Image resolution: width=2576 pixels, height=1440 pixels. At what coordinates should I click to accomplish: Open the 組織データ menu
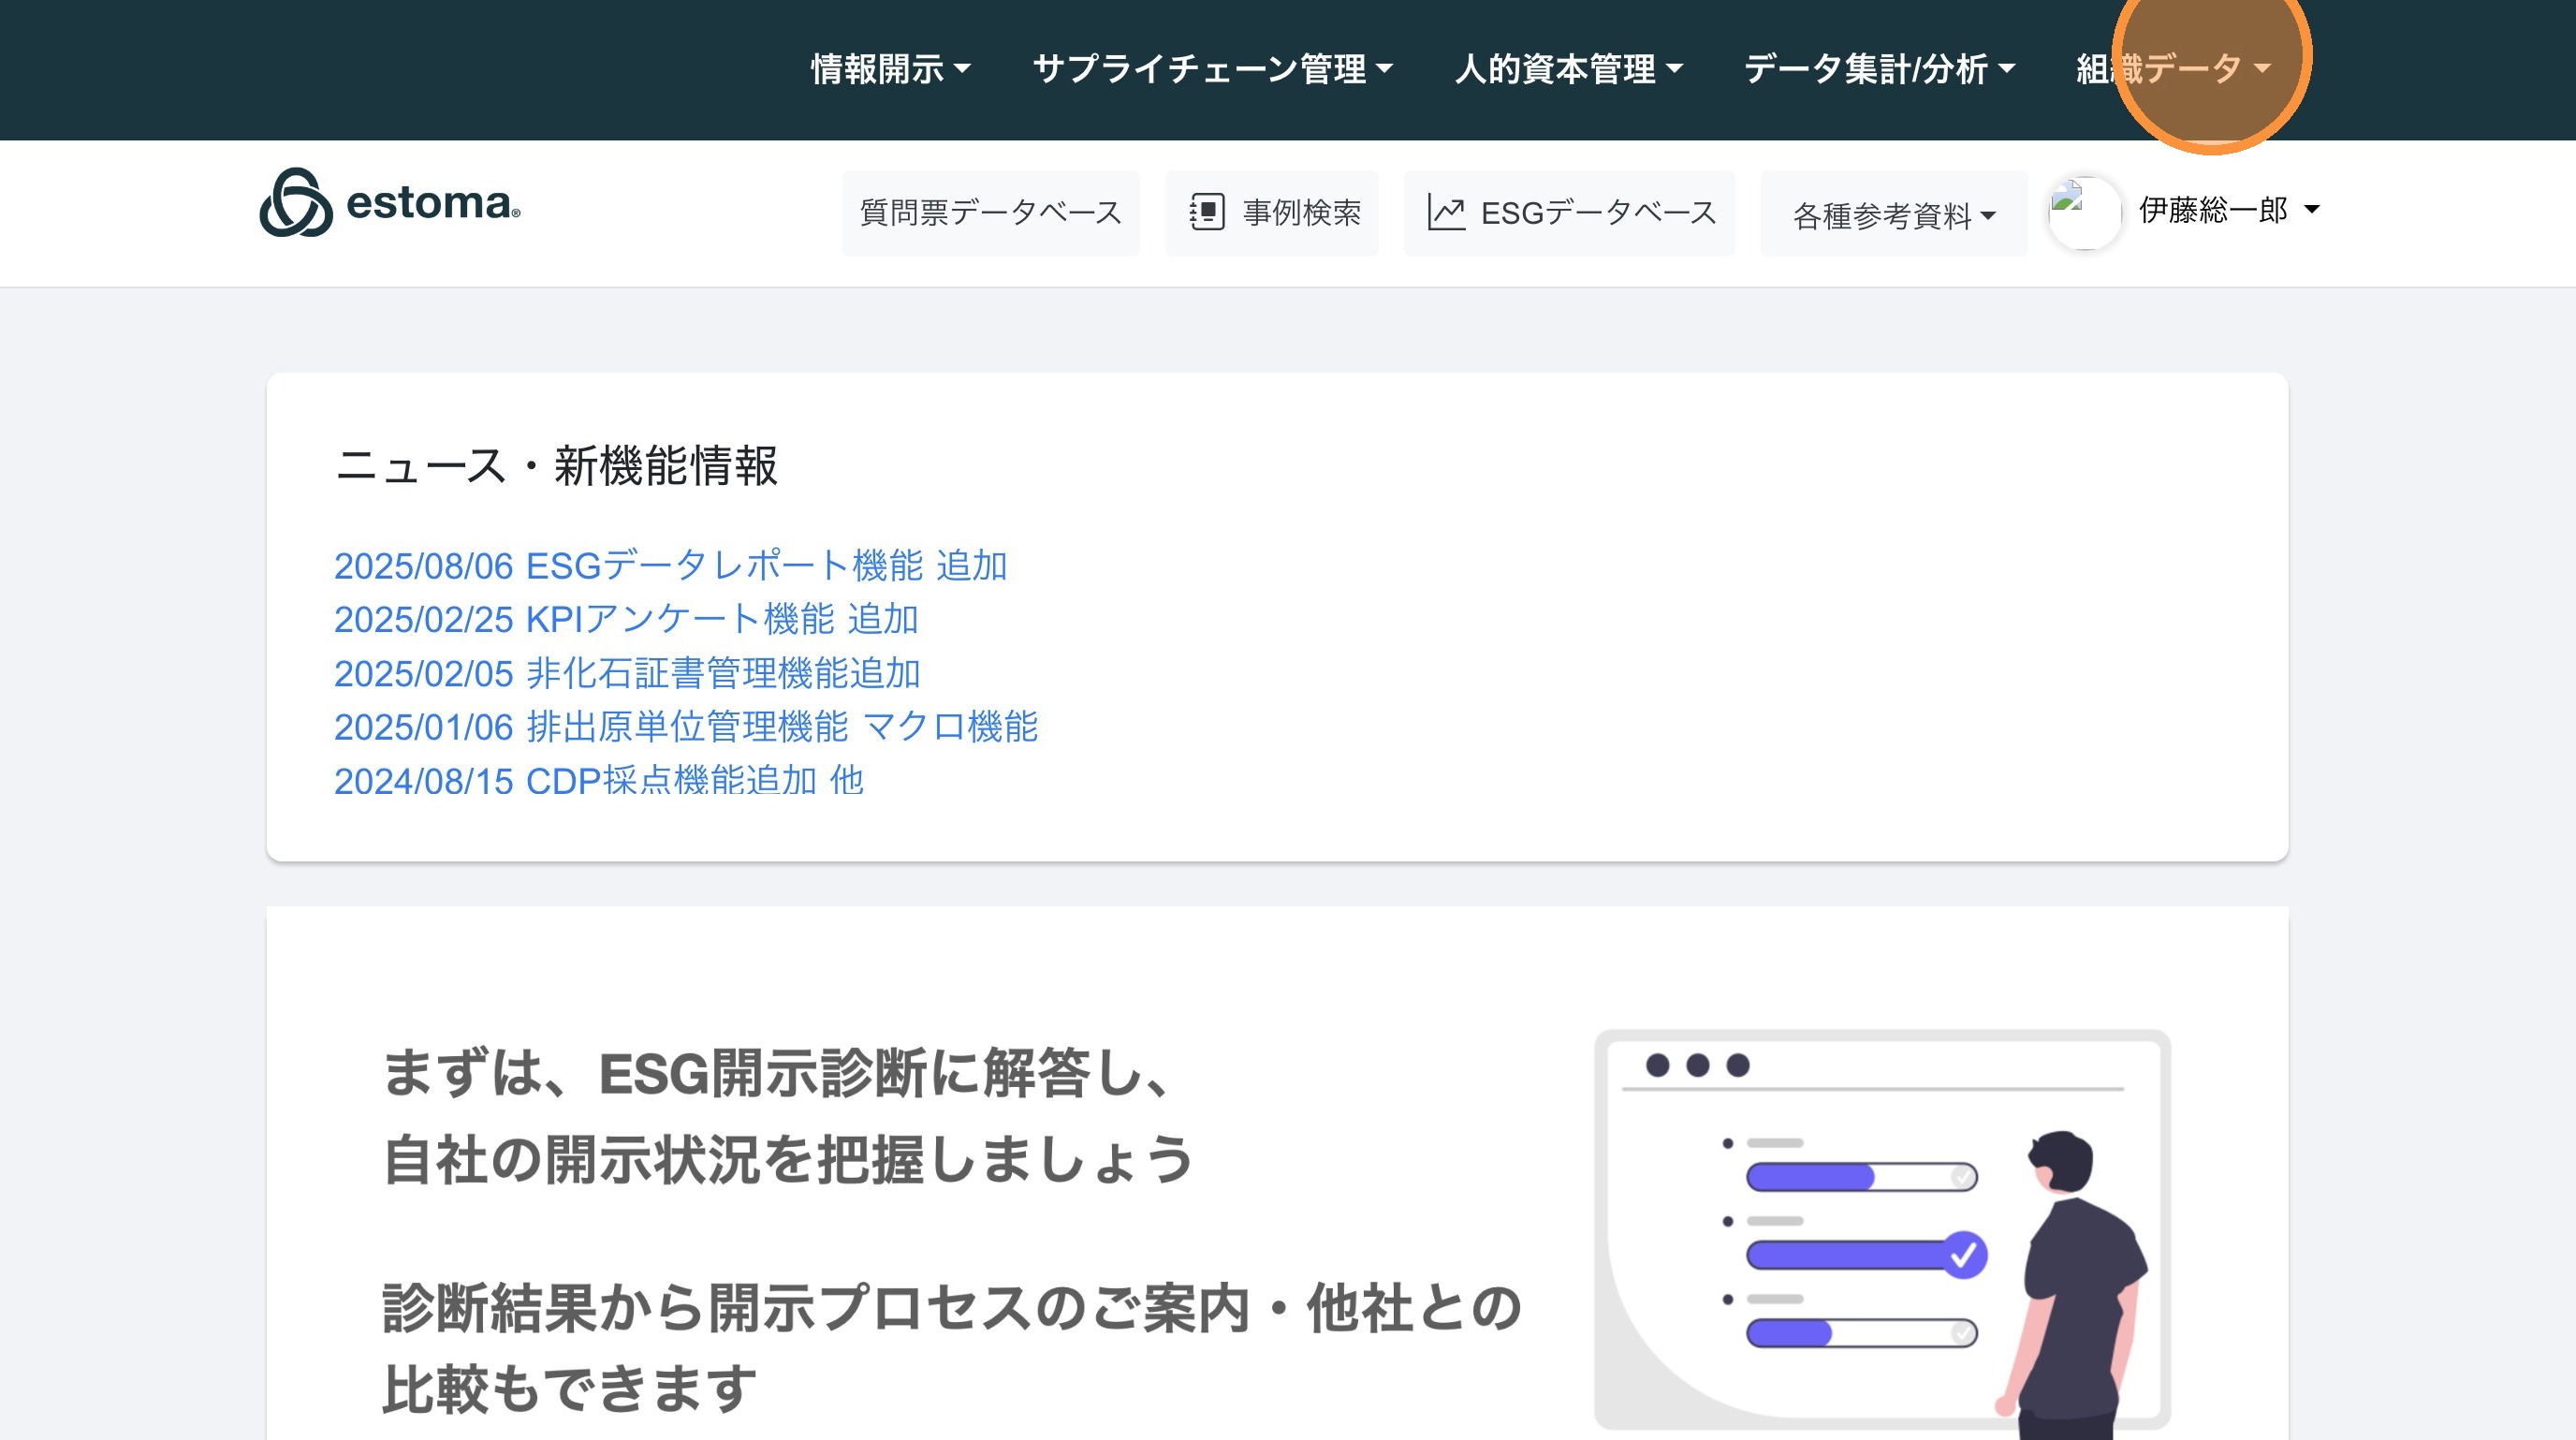(x=2172, y=69)
